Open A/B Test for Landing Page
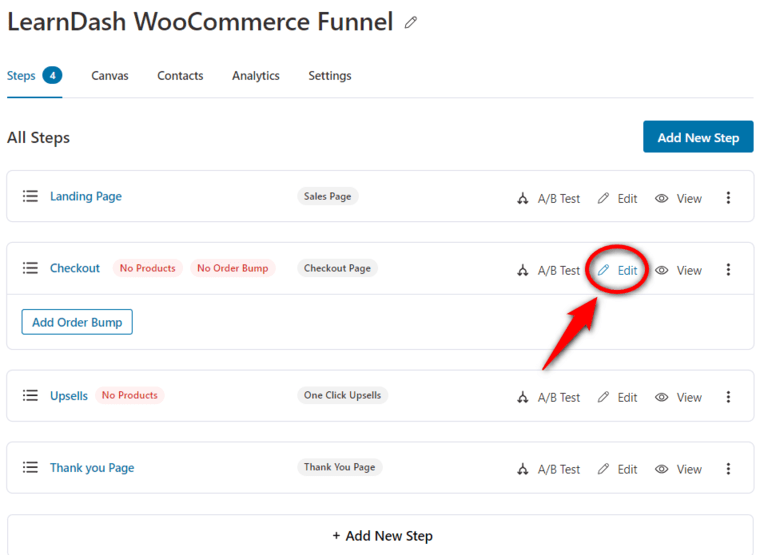This screenshot has width=760, height=555. (548, 199)
